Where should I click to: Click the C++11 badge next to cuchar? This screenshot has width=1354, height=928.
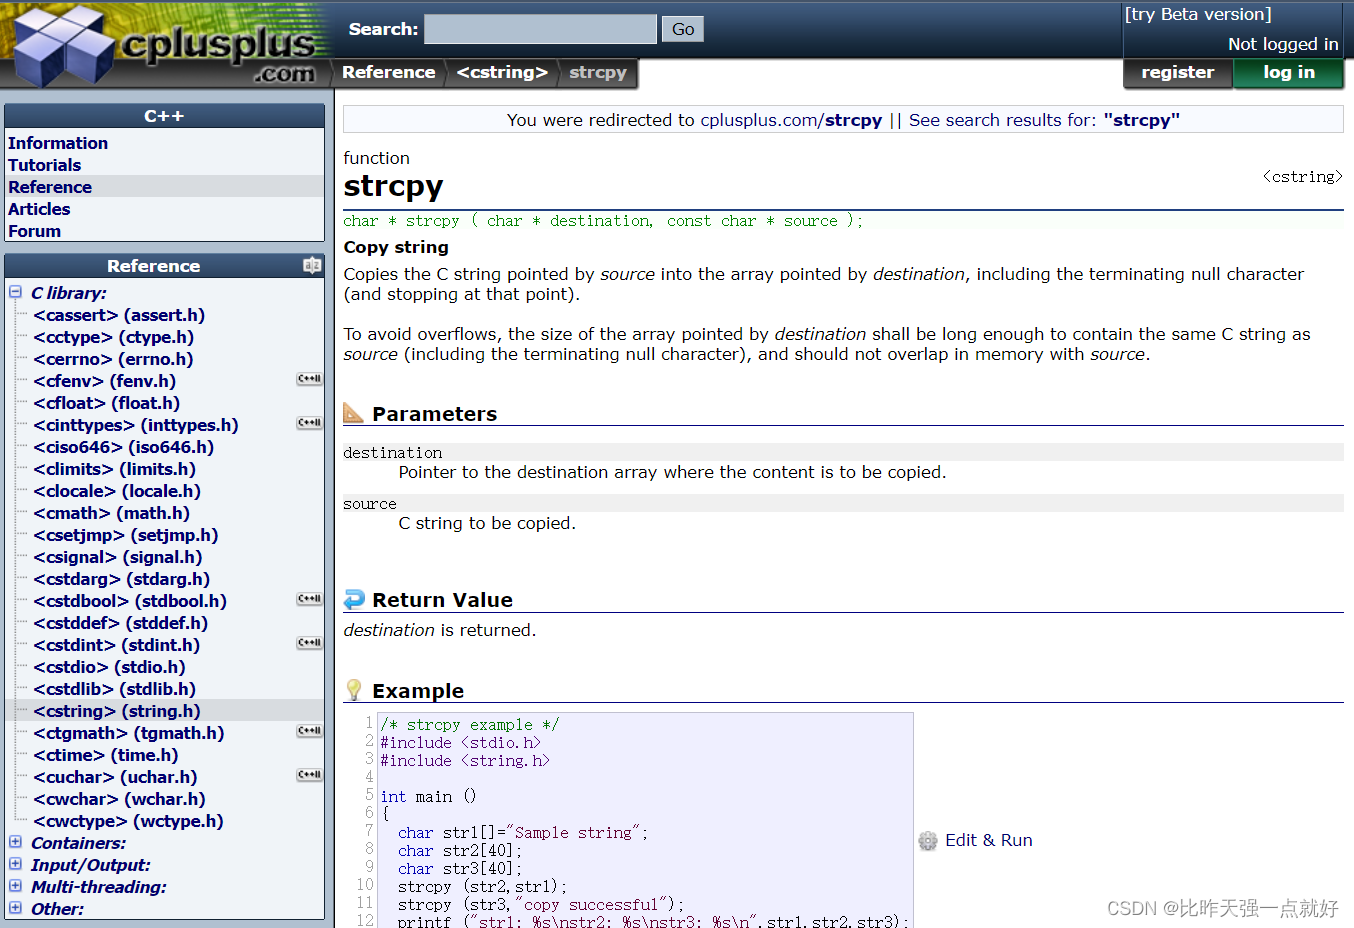pyautogui.click(x=310, y=775)
